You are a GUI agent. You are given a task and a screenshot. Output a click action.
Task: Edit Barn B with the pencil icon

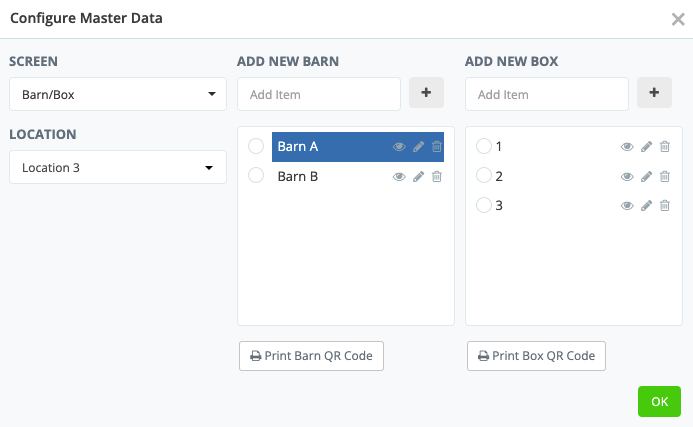click(418, 177)
